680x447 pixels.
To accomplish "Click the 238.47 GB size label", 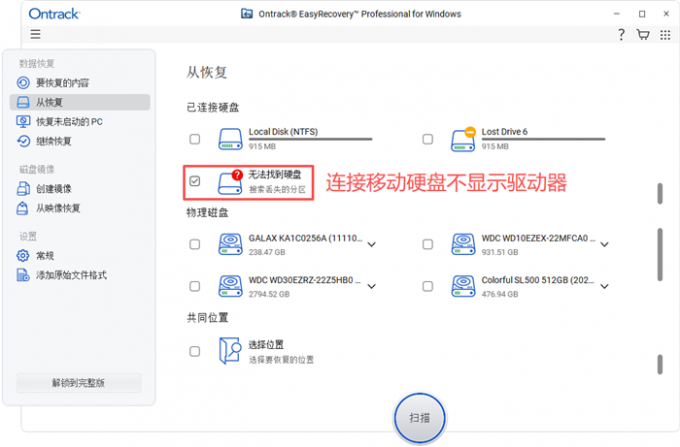I will pyautogui.click(x=267, y=252).
